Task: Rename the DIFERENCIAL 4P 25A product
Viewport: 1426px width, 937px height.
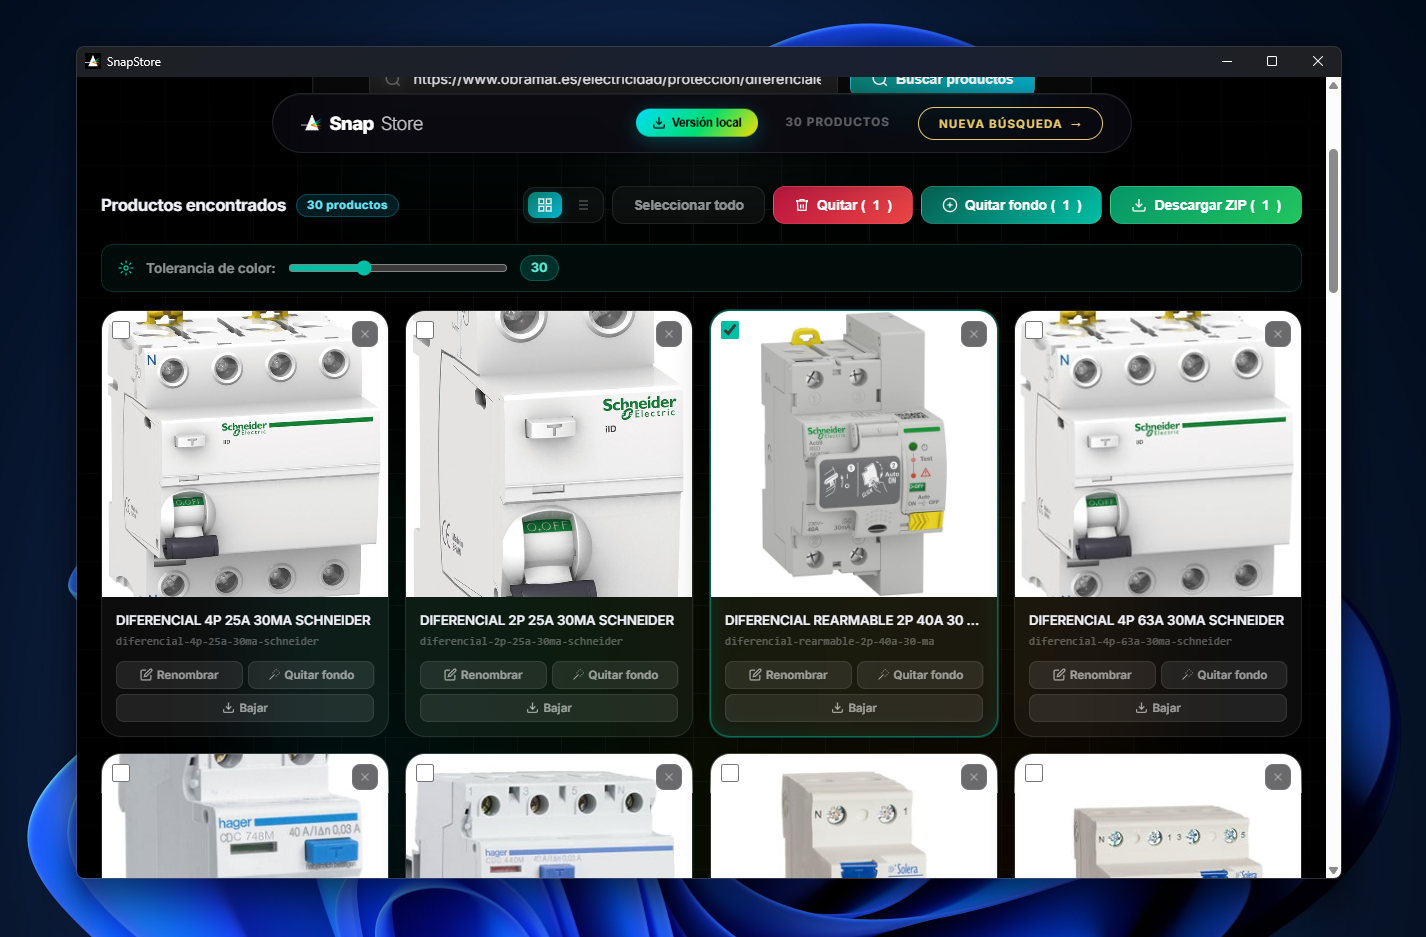Action: [x=180, y=675]
